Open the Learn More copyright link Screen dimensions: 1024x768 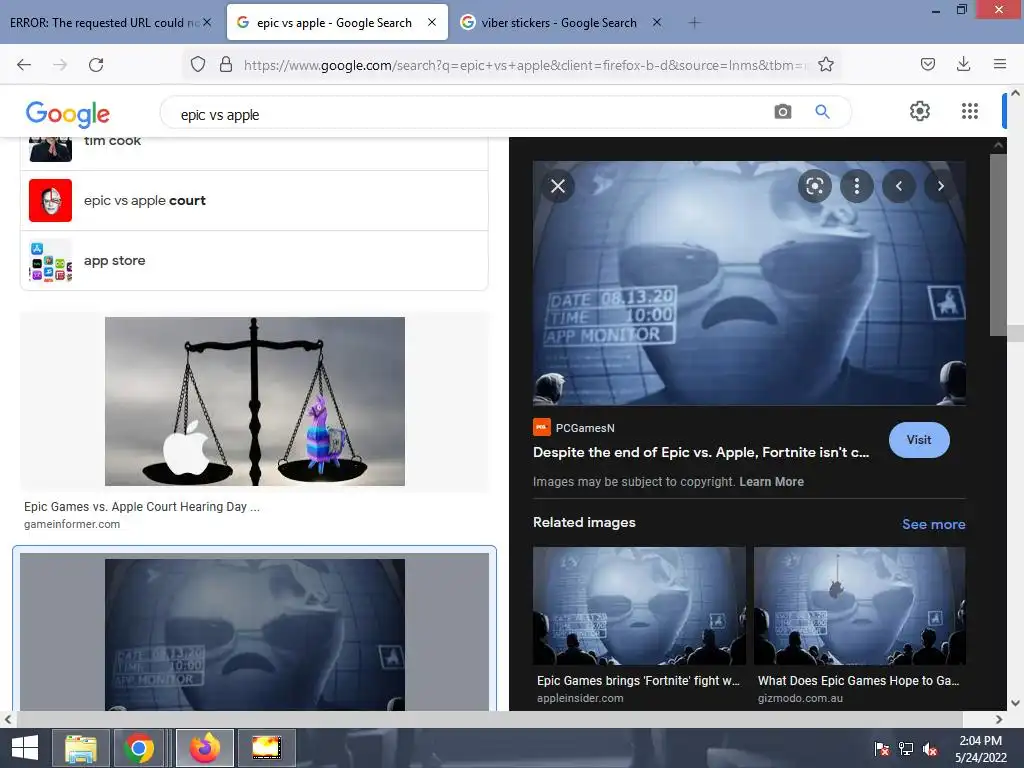(771, 482)
